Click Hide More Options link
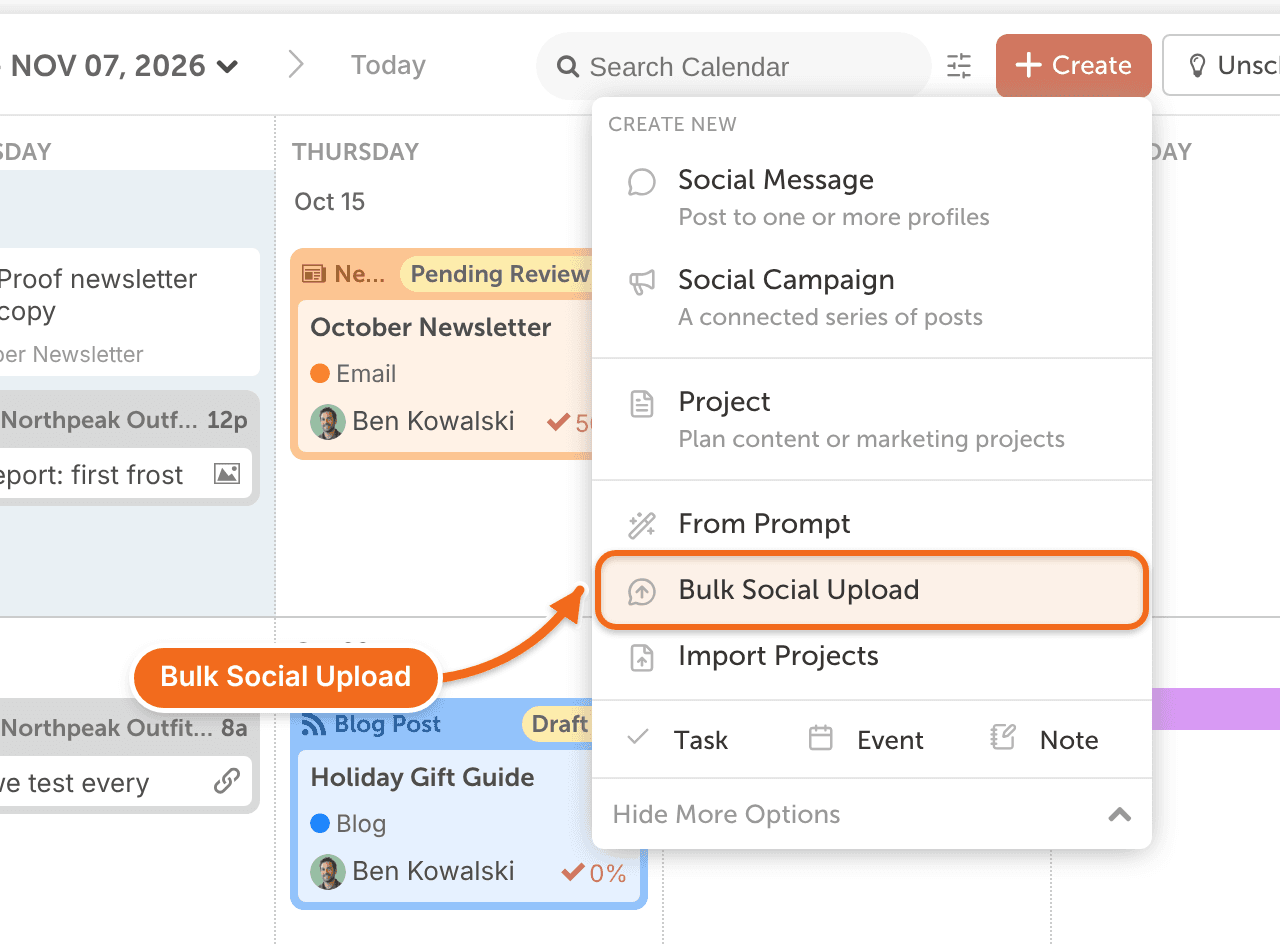Image resolution: width=1280 pixels, height=944 pixels. click(726, 815)
